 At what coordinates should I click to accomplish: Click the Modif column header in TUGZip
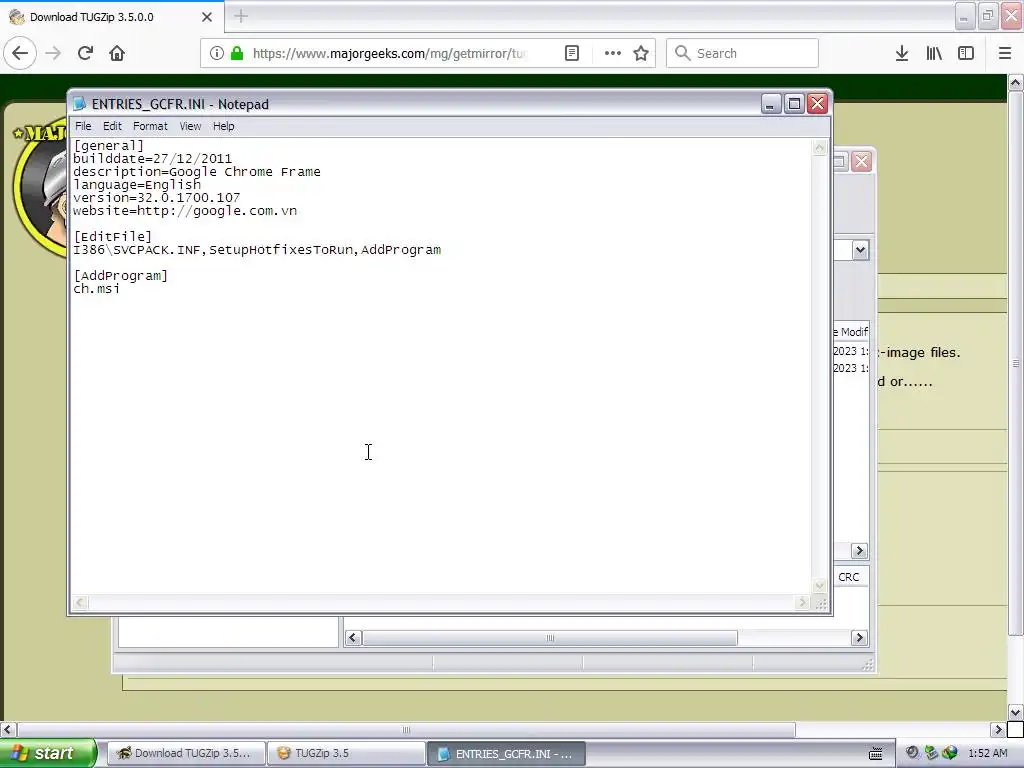[x=851, y=332]
